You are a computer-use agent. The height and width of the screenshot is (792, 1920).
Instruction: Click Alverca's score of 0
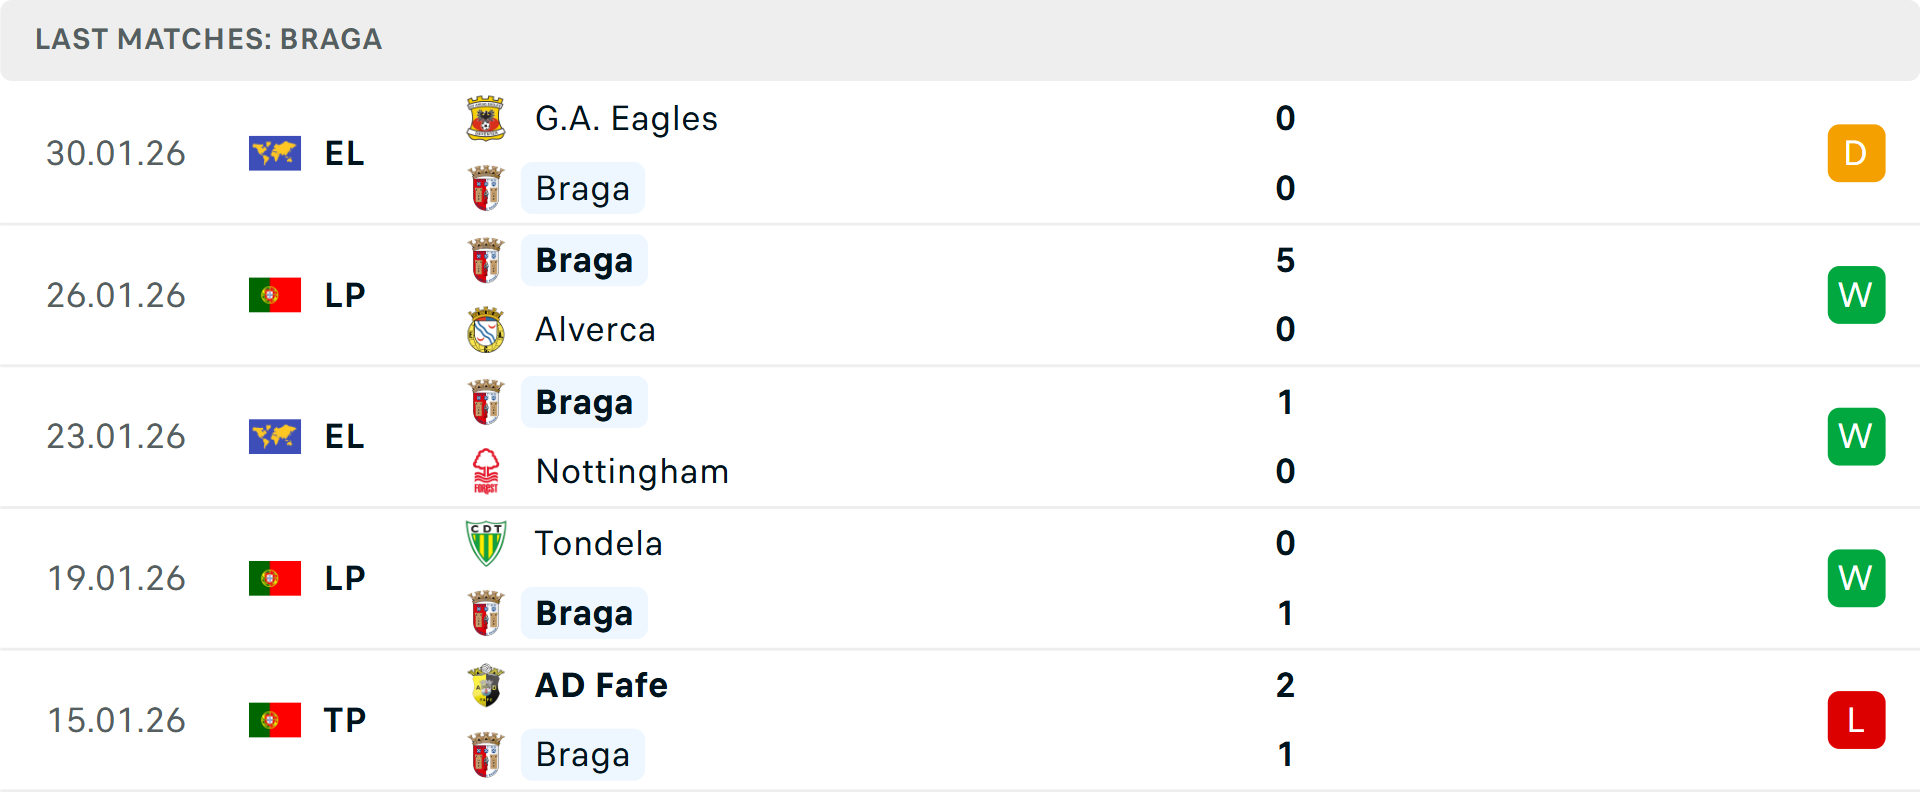click(1285, 330)
